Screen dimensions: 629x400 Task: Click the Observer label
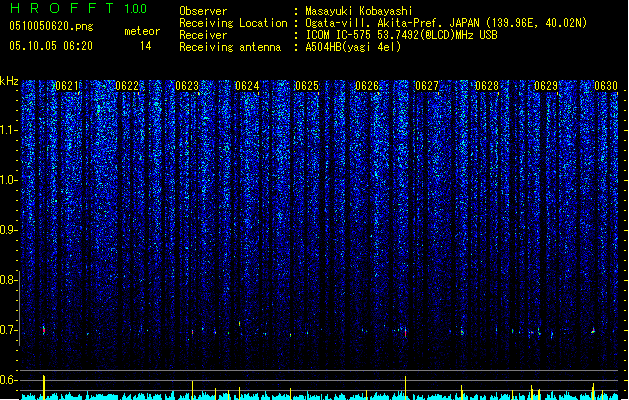click(x=203, y=11)
